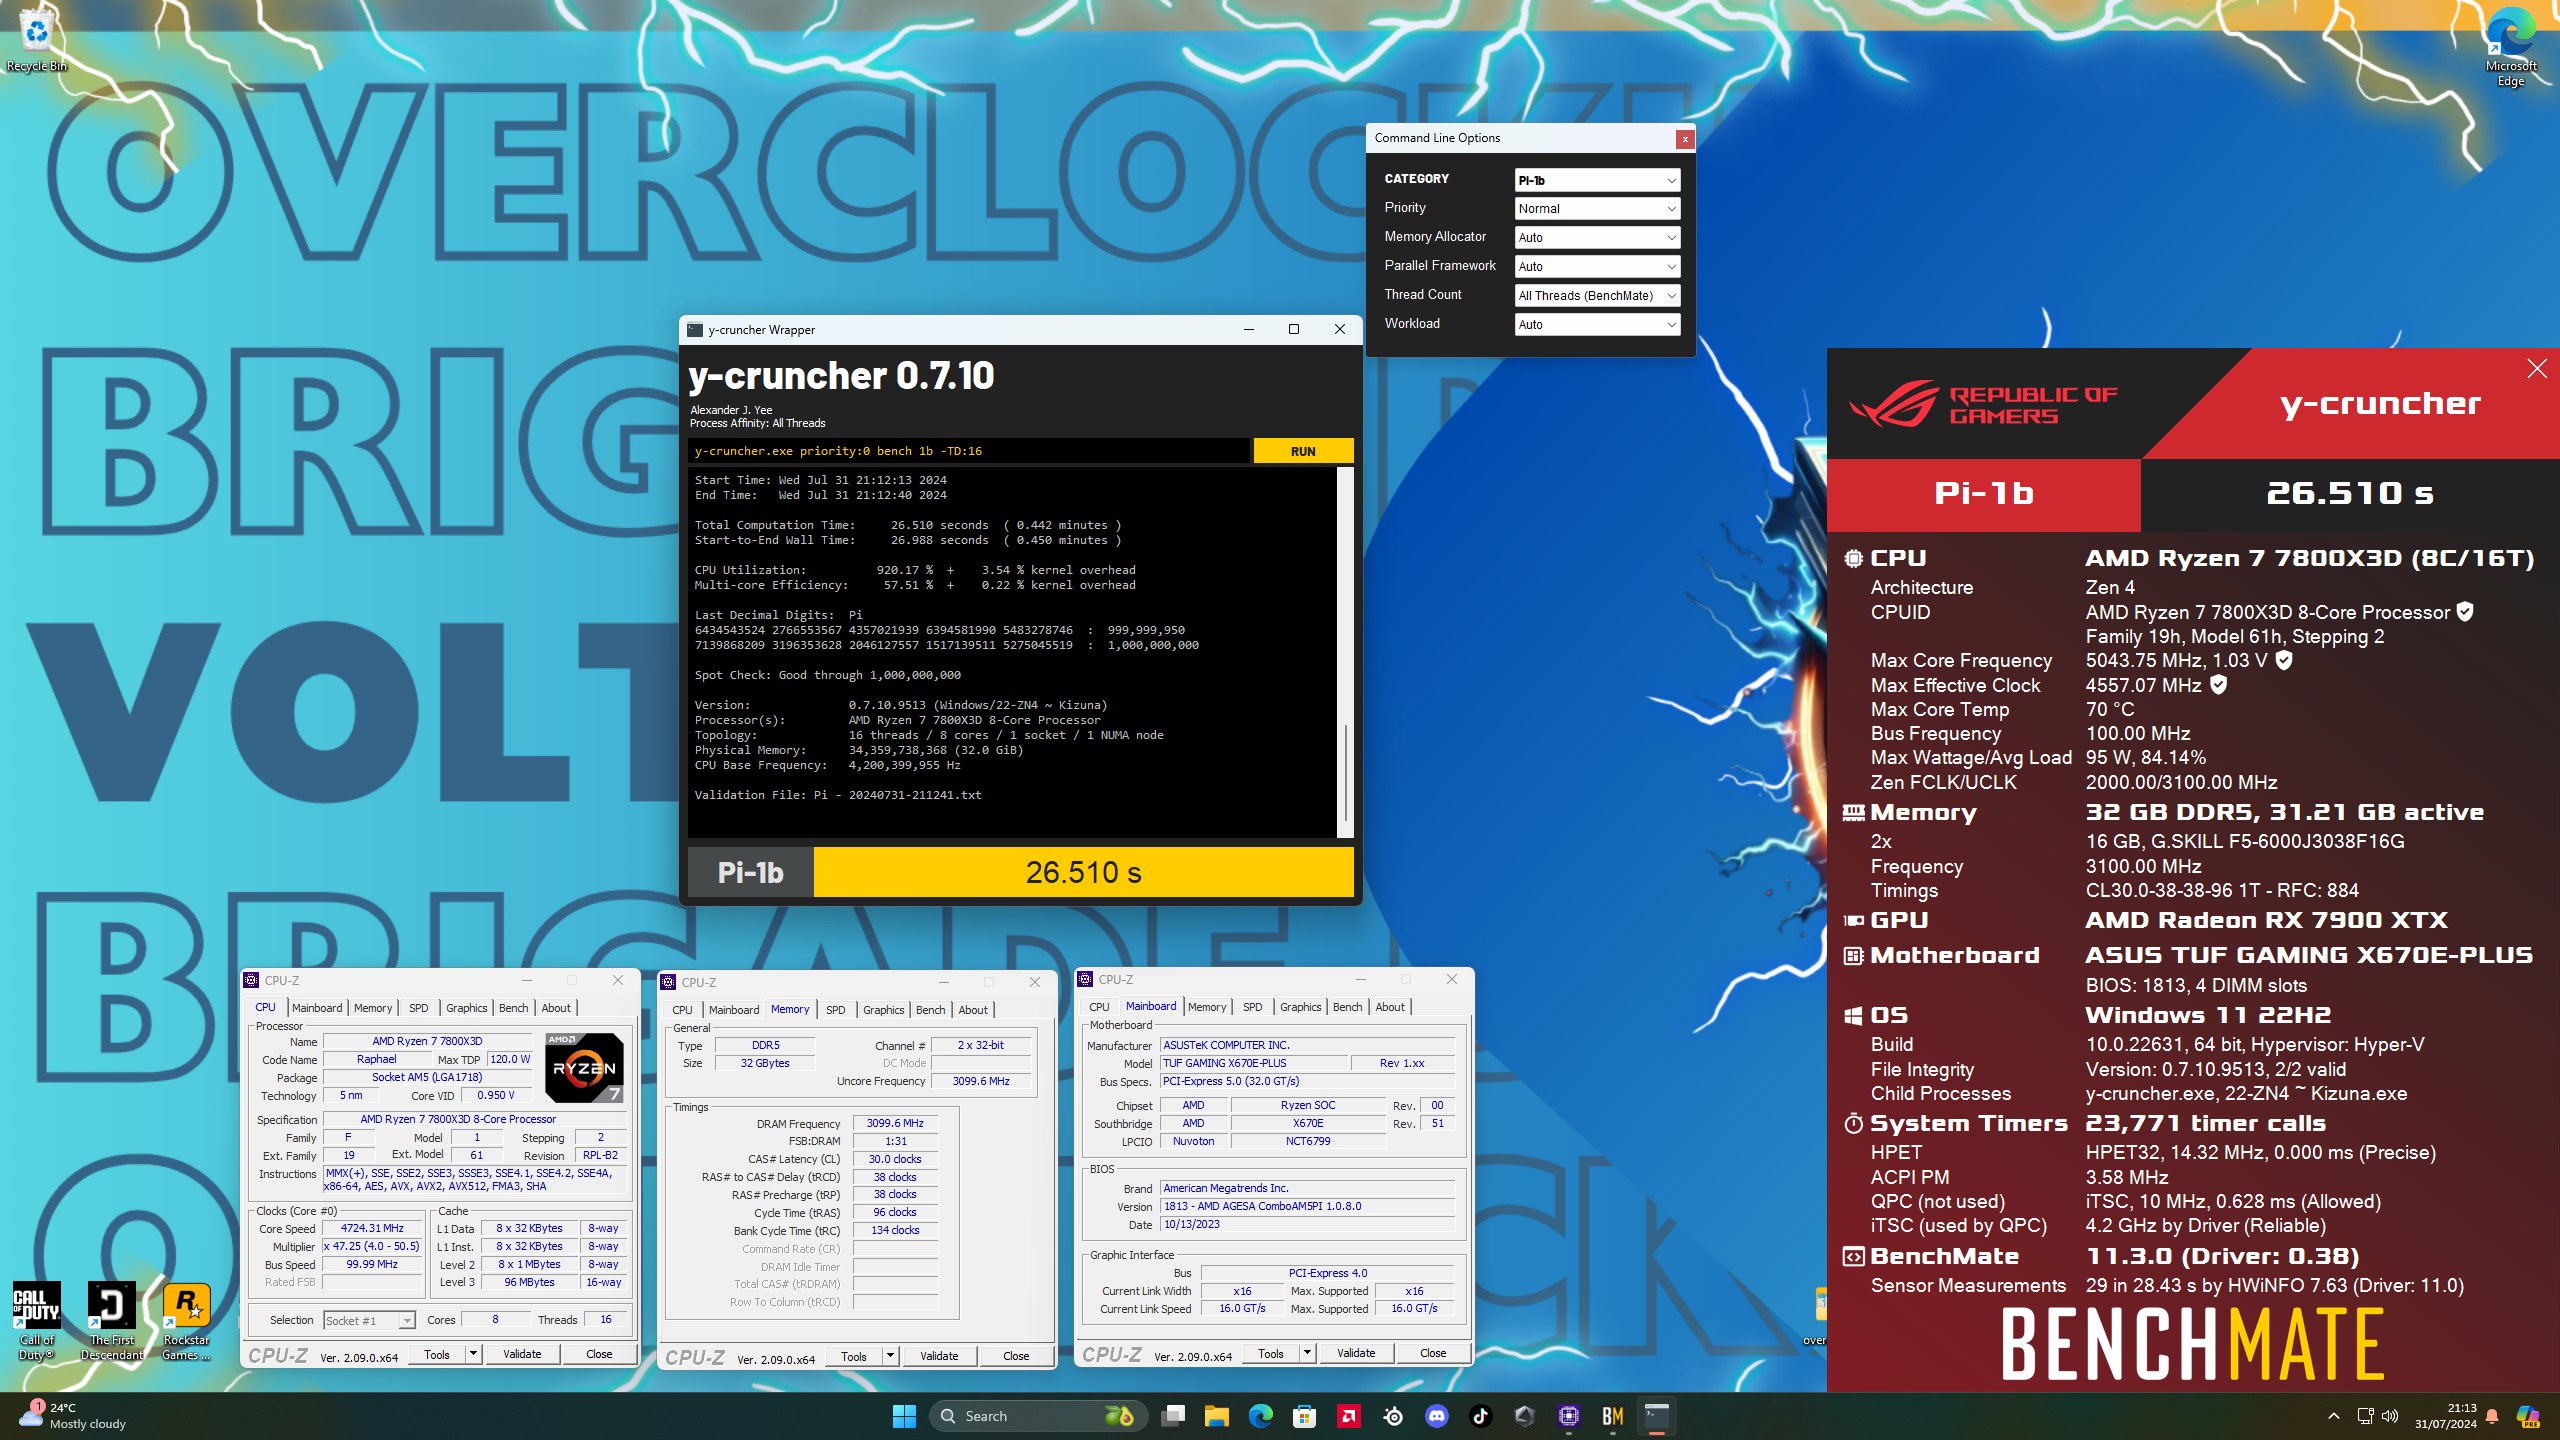Show hidden system tray icons
This screenshot has height=1440, width=2560.
2334,1416
